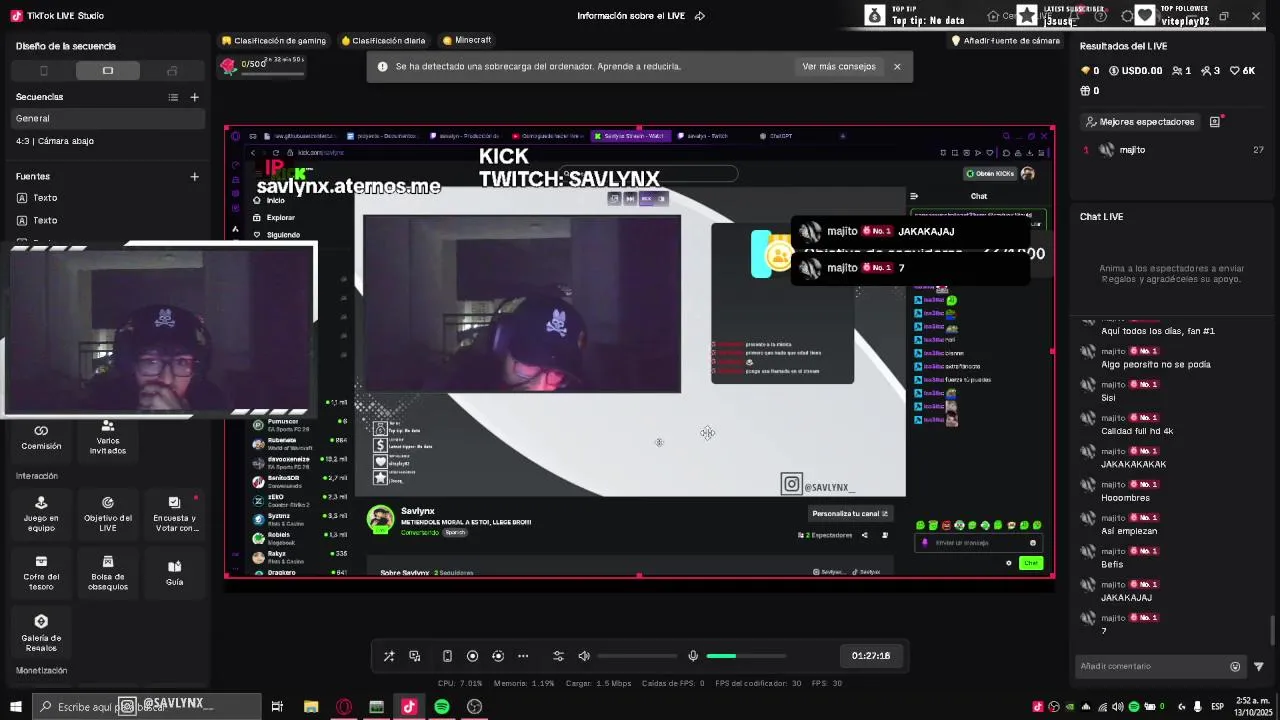Select the dual portrait-landscape layout
The height and width of the screenshot is (720, 1280).
click(172, 71)
